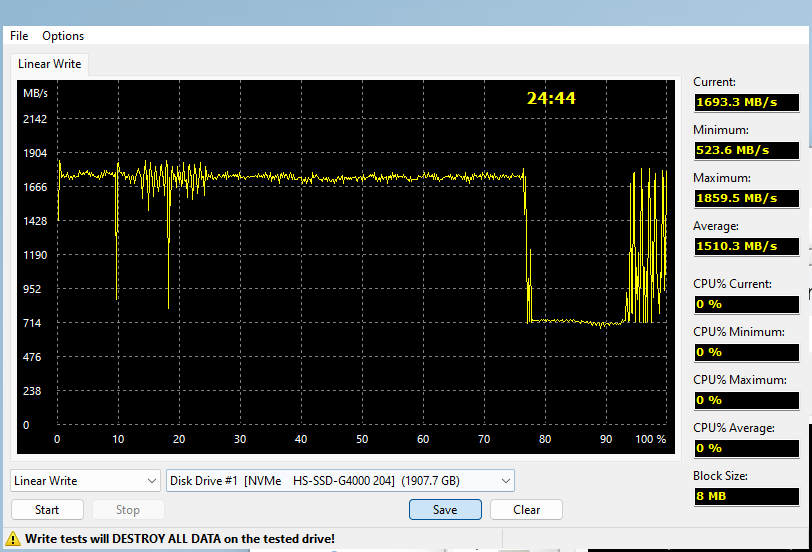Click the Save button

pos(445,510)
